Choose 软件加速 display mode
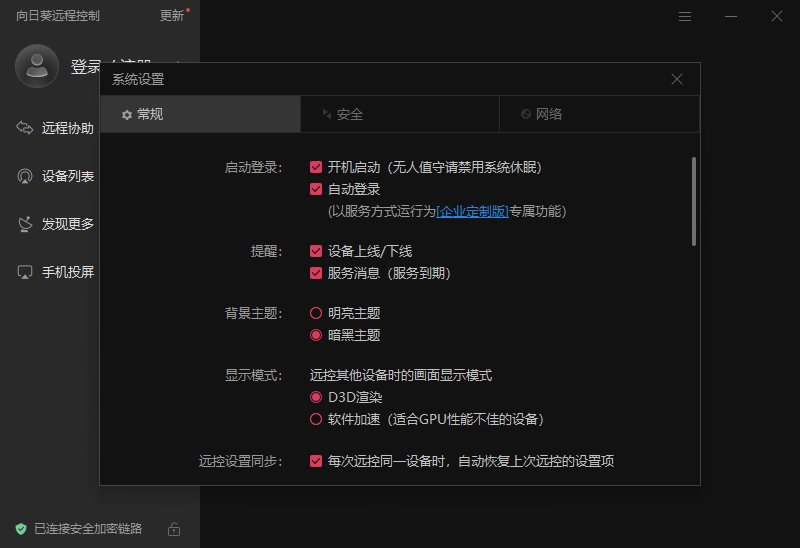The width and height of the screenshot is (800, 548). 316,419
